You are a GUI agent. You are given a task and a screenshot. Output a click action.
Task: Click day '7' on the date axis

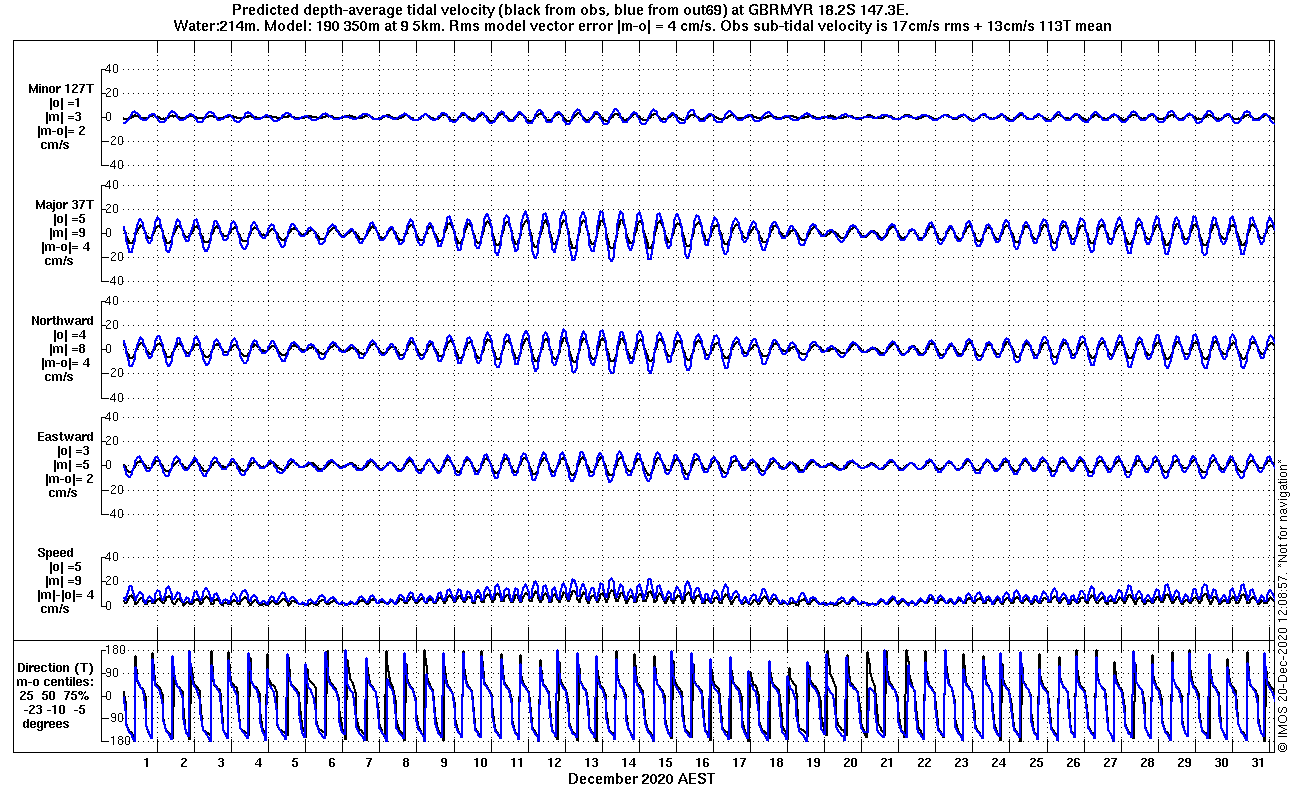click(369, 762)
